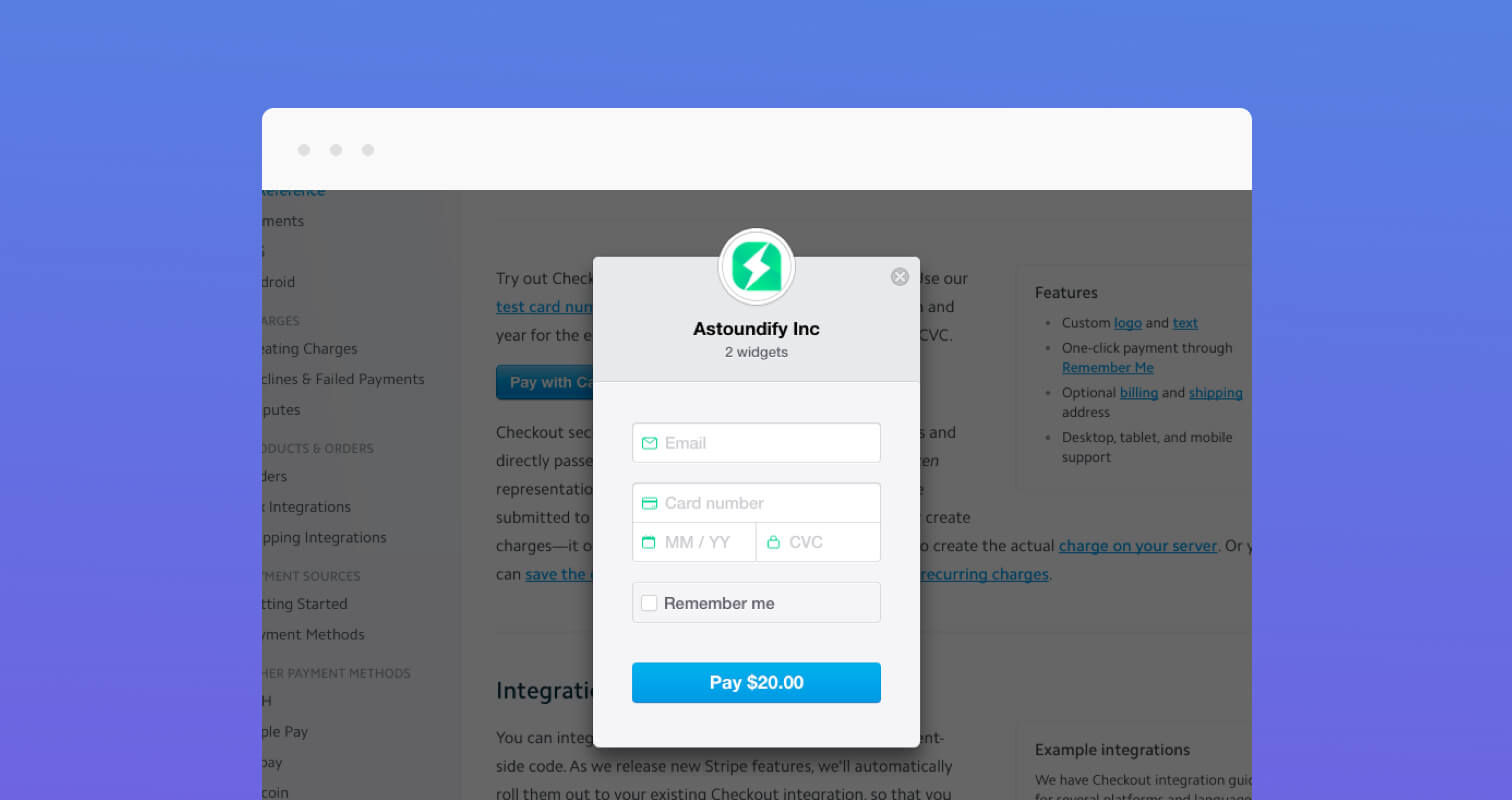The height and width of the screenshot is (800, 1512).
Task: Click the calendar icon beside MM / YY
Action: pyautogui.click(x=649, y=542)
